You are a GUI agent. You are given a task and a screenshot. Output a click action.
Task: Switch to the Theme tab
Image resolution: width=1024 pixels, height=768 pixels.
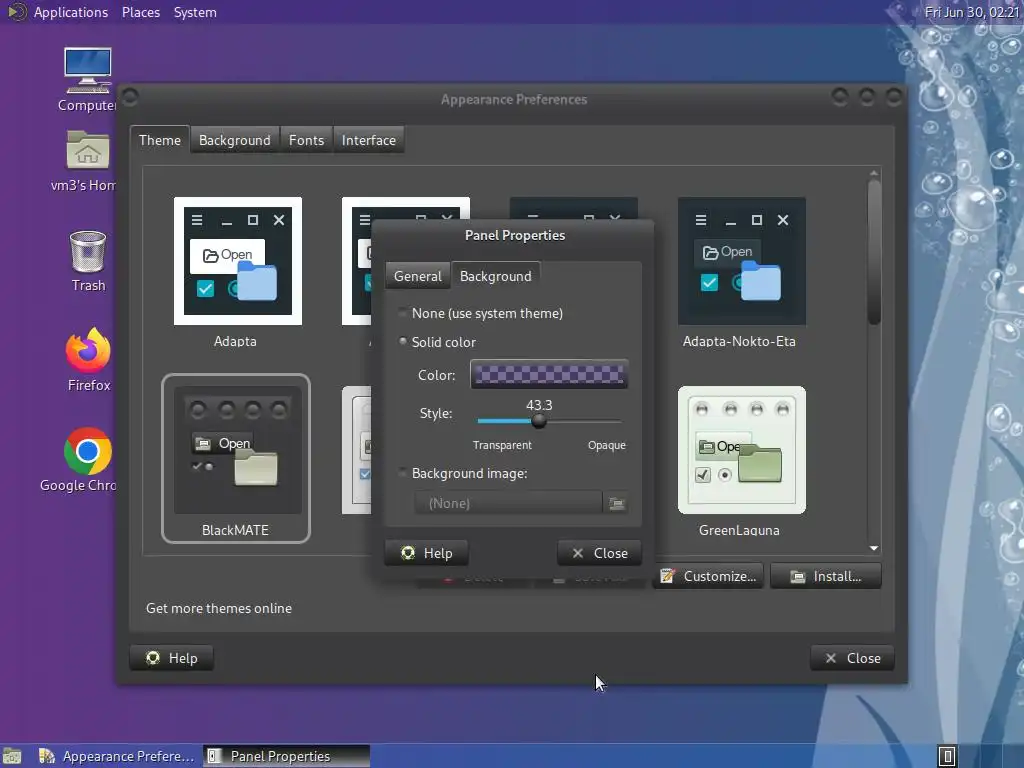pyautogui.click(x=159, y=140)
